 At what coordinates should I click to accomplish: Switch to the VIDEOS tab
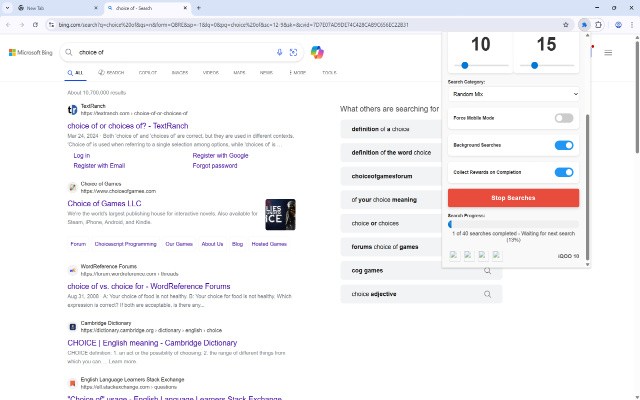pos(211,73)
